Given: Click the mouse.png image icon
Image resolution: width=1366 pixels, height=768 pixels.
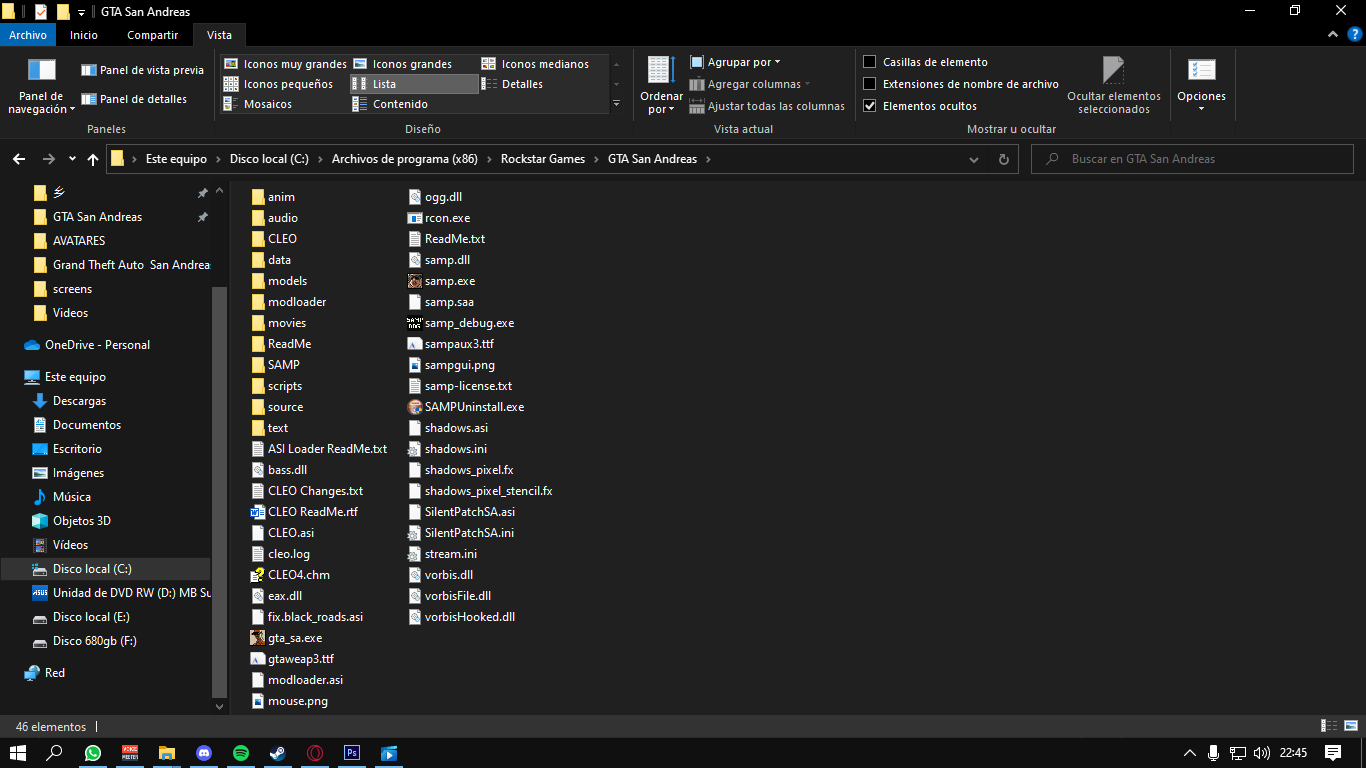Looking at the screenshot, I should 258,701.
